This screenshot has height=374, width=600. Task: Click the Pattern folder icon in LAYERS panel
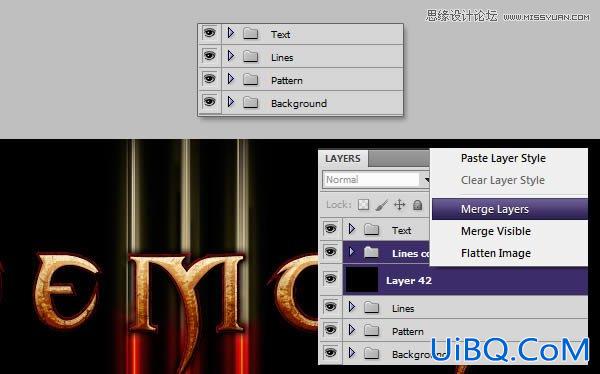[372, 330]
